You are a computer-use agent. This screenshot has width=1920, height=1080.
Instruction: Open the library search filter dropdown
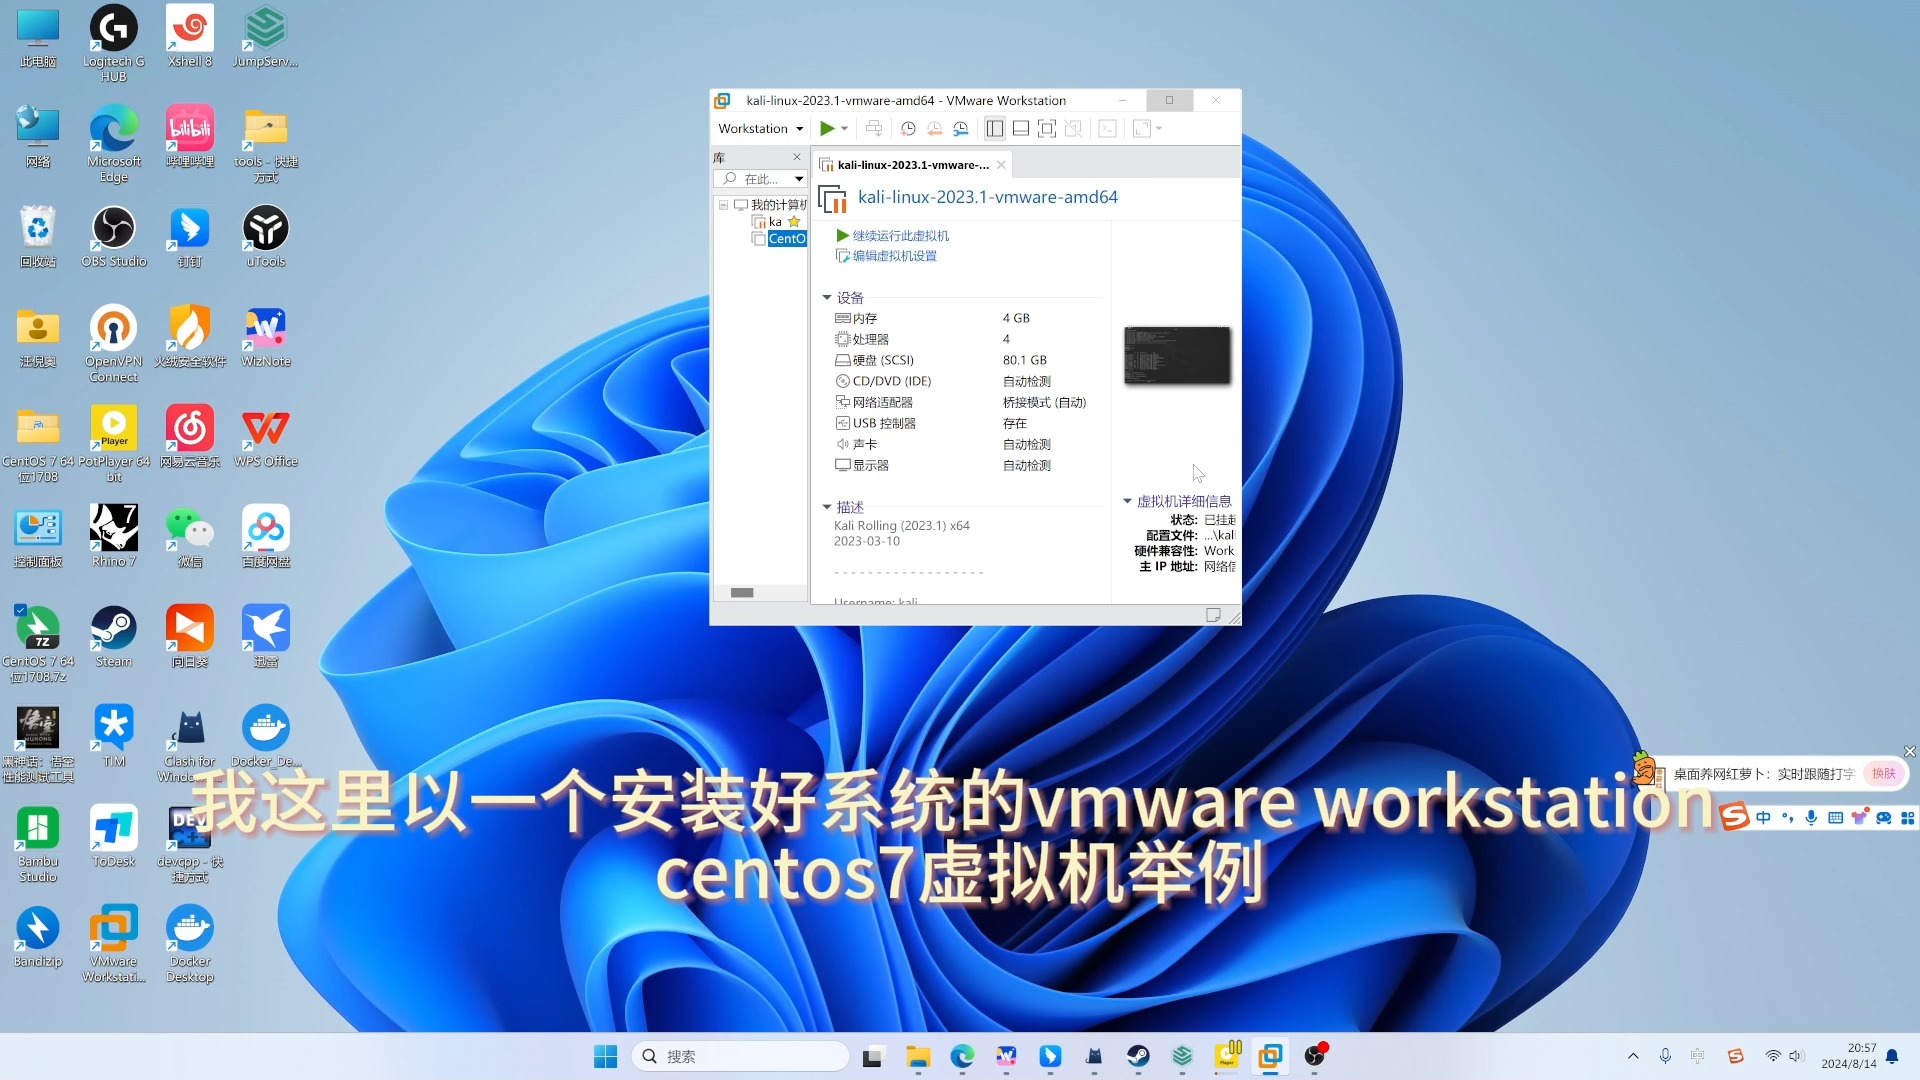[x=799, y=179]
